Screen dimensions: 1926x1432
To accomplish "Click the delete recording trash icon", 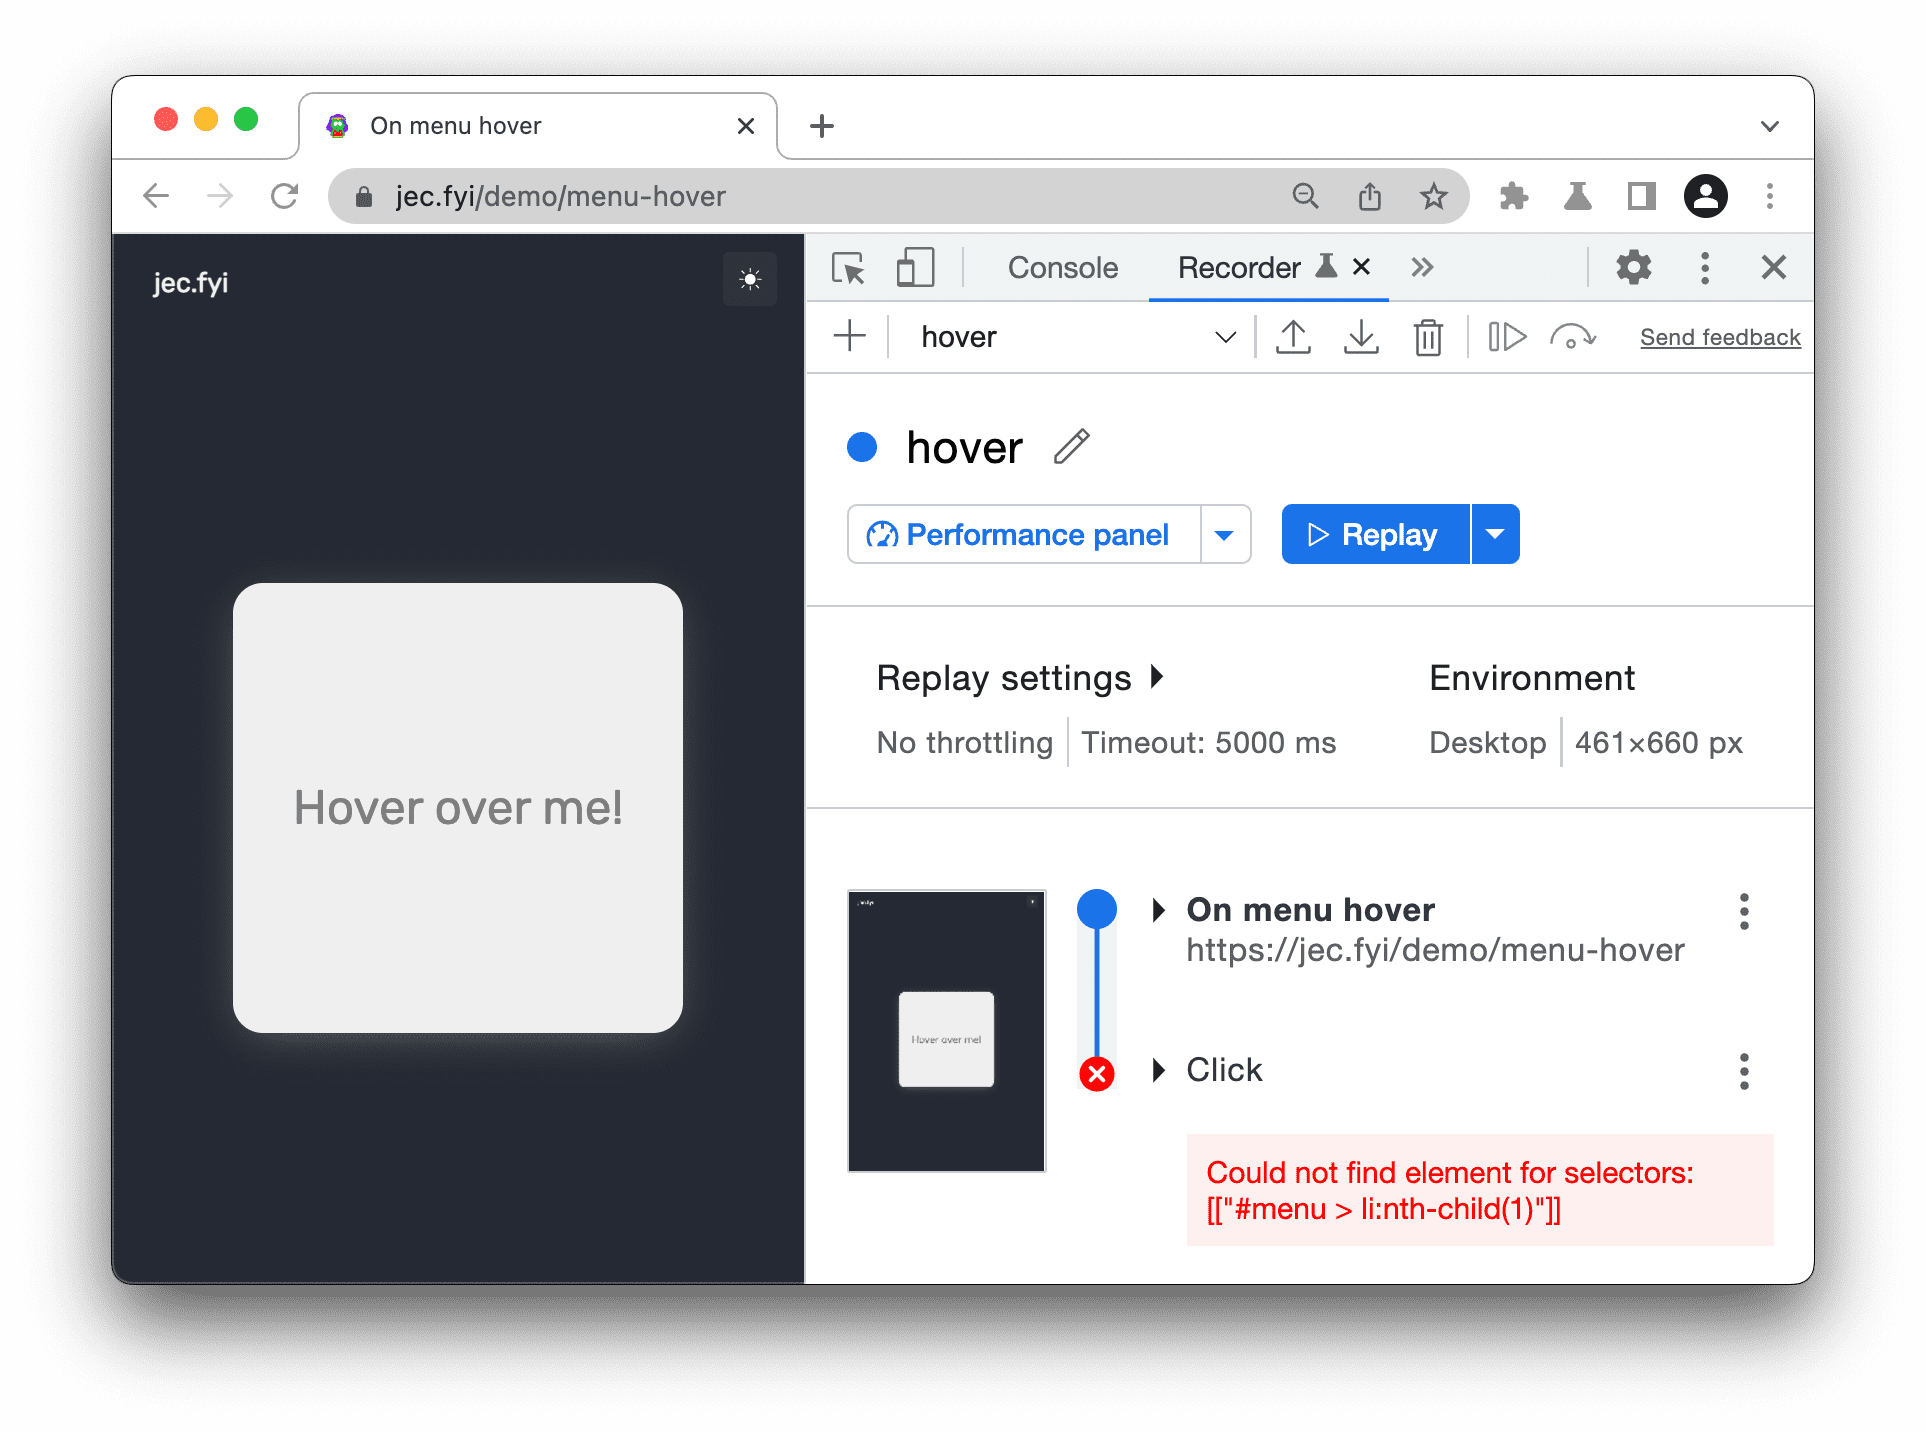I will [1430, 337].
